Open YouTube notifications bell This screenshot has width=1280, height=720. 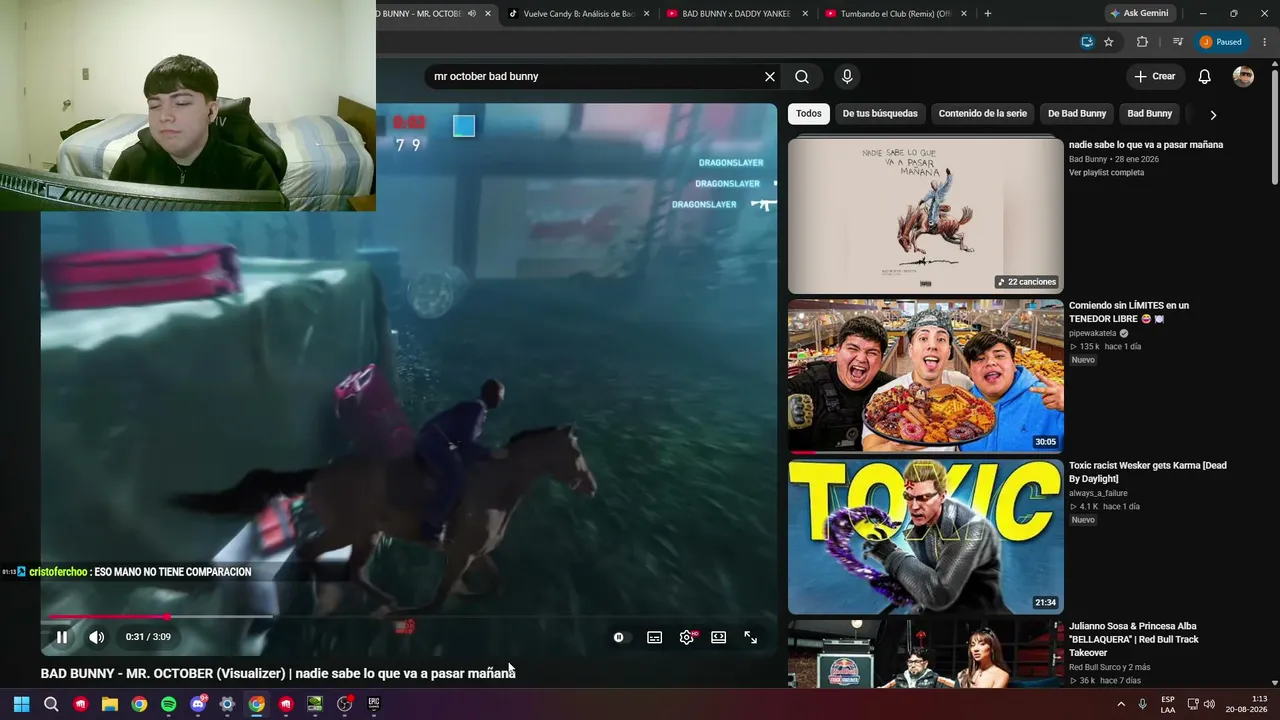point(1205,76)
